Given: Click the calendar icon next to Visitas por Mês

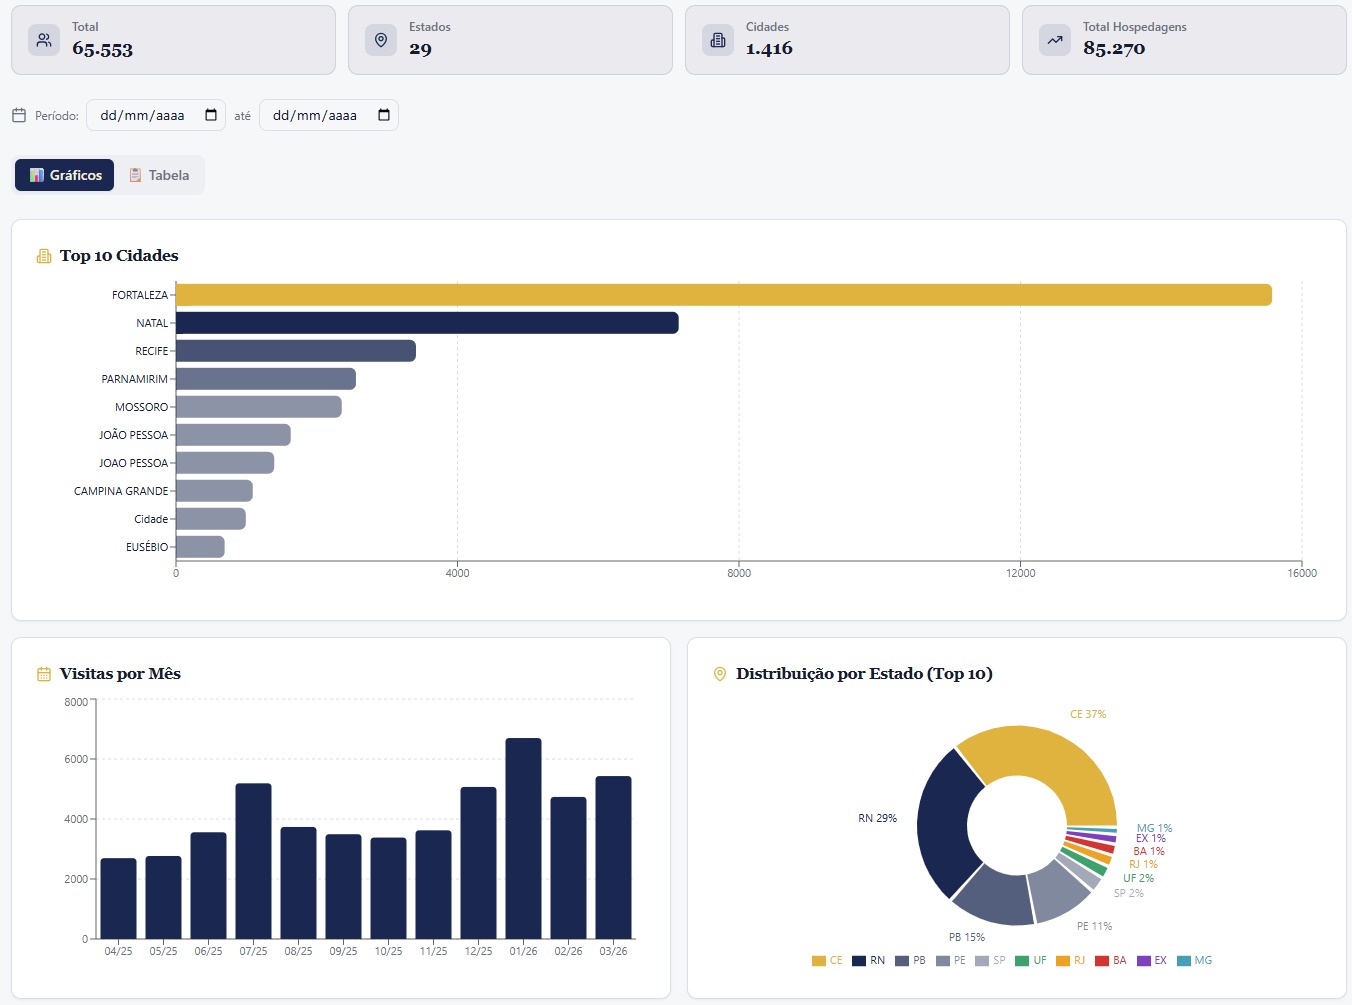Looking at the screenshot, I should [x=44, y=674].
